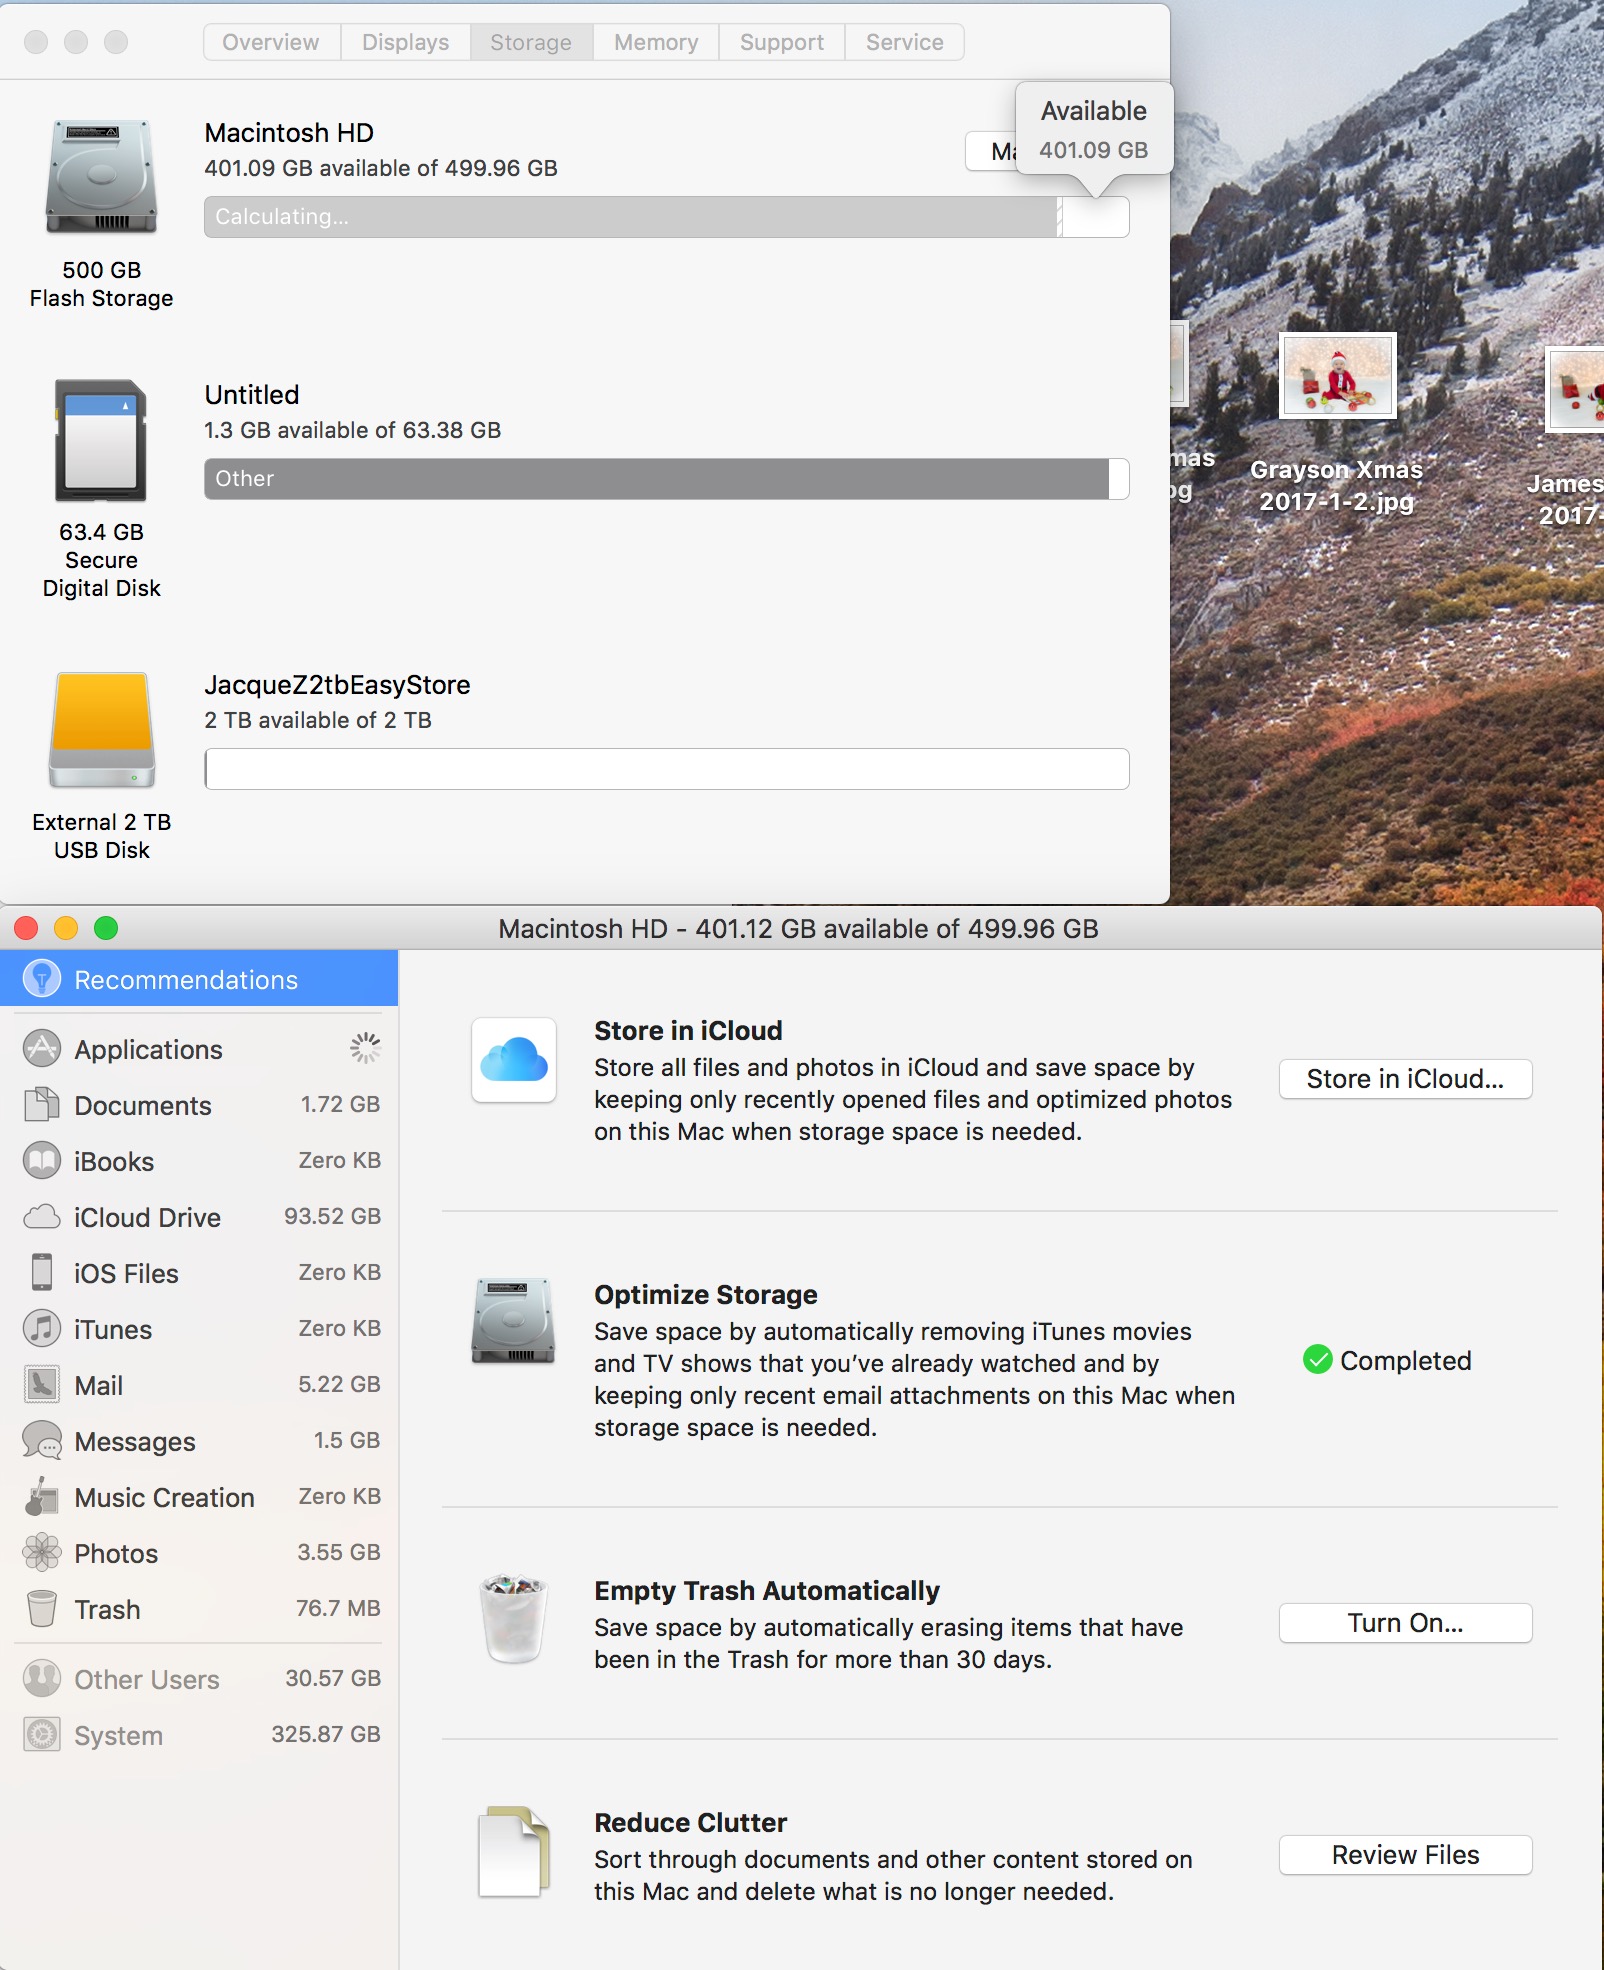Select the Documents 1.72 GB size
Screen dimensions: 1604x1970
coord(340,1104)
